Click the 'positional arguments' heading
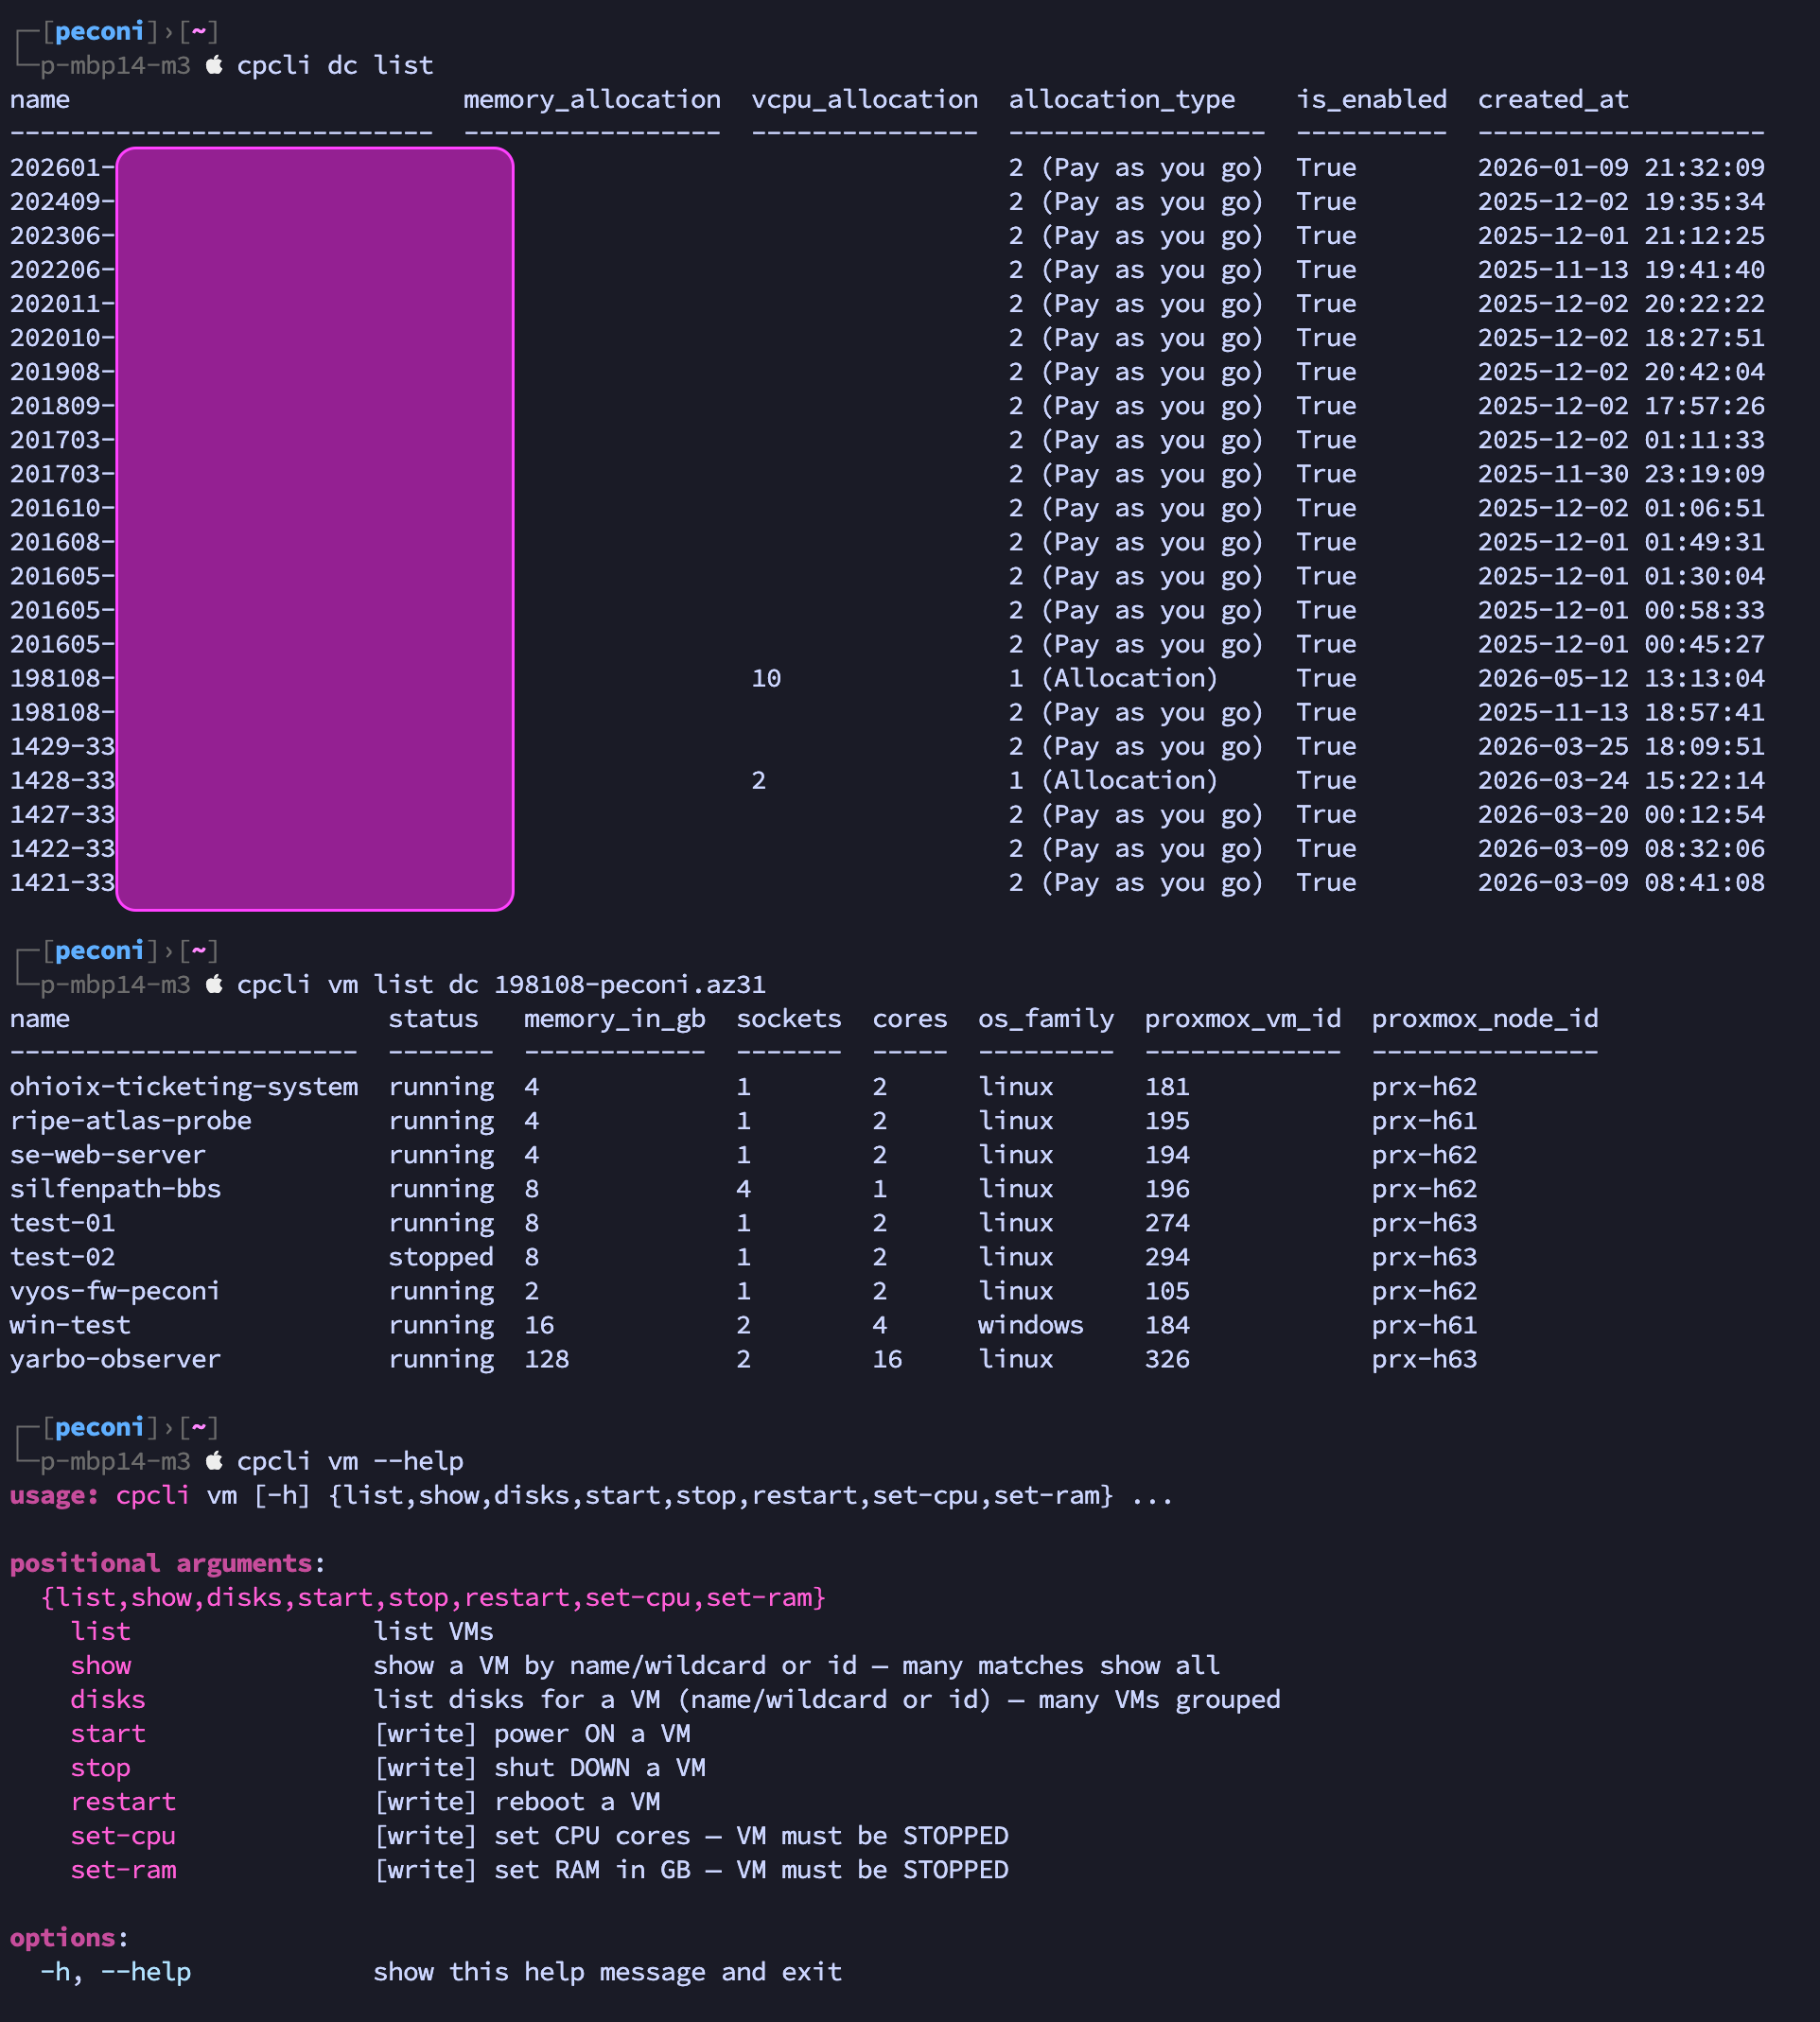 click(161, 1563)
